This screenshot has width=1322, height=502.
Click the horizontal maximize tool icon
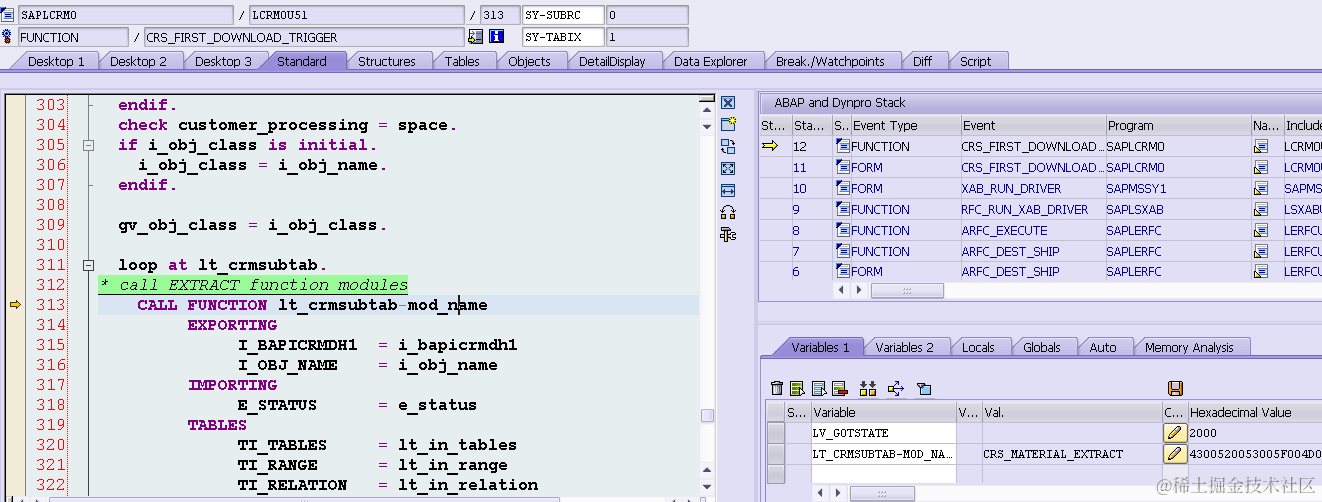[x=728, y=190]
